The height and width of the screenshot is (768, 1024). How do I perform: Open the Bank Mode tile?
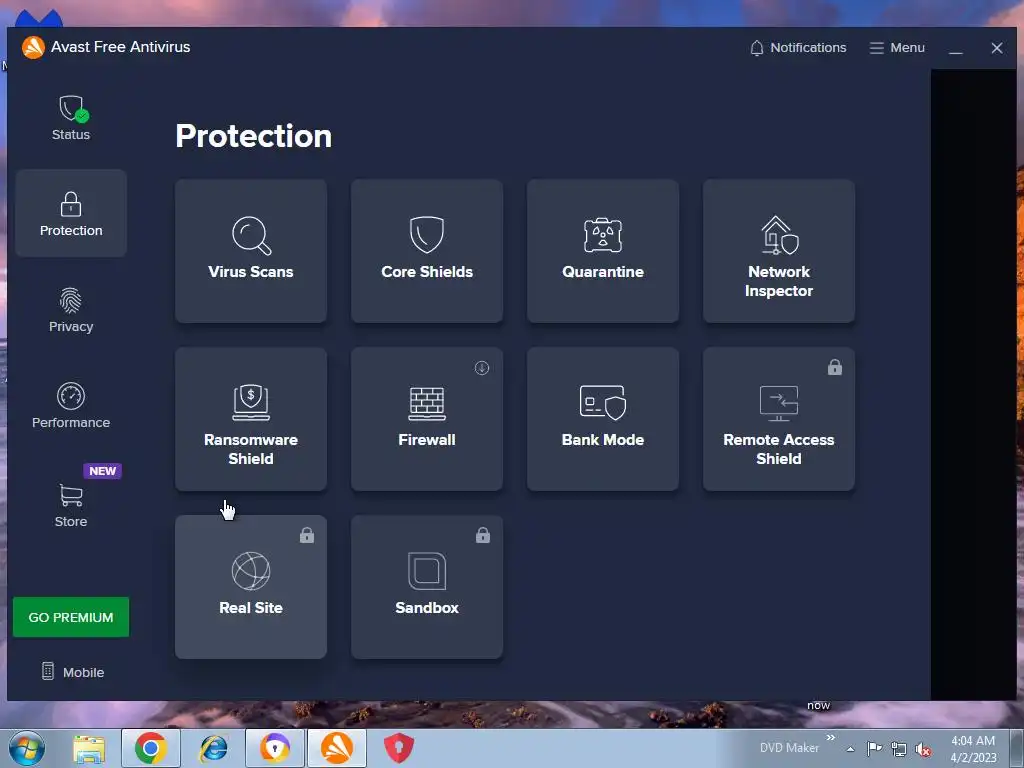click(x=603, y=419)
